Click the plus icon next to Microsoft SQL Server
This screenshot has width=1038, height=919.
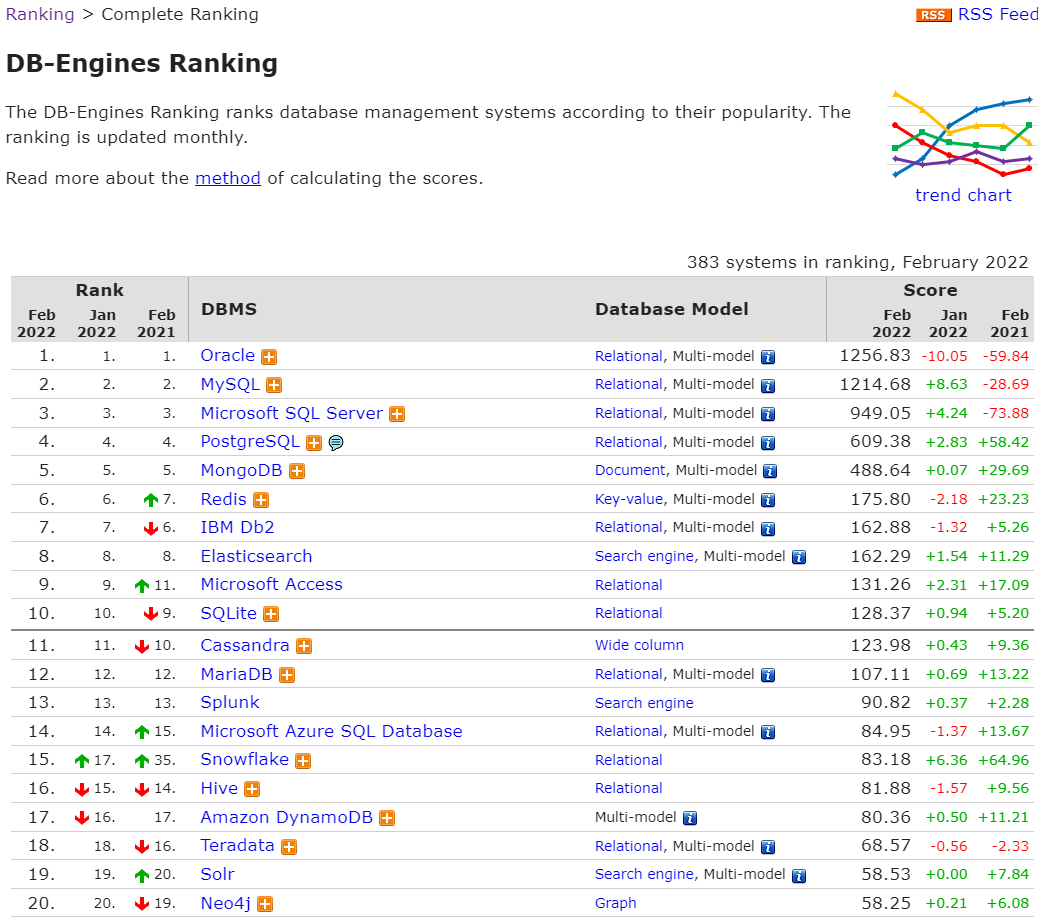[x=397, y=414]
